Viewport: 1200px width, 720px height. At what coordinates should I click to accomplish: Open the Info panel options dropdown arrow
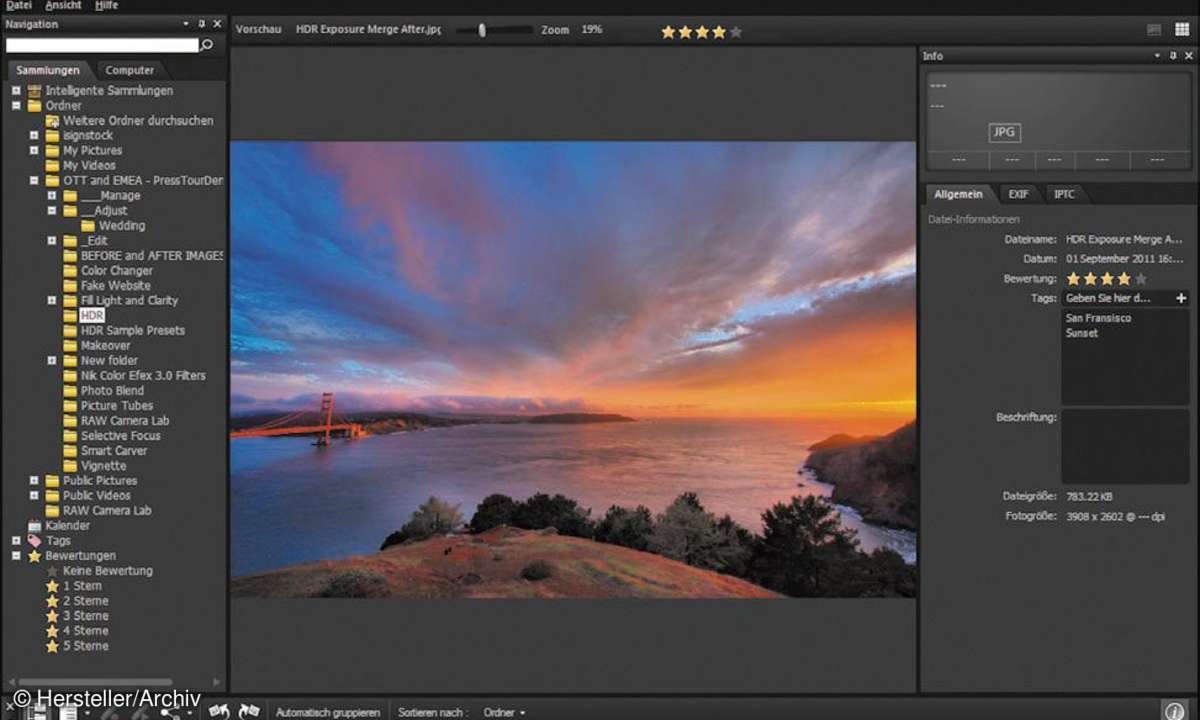(1158, 56)
